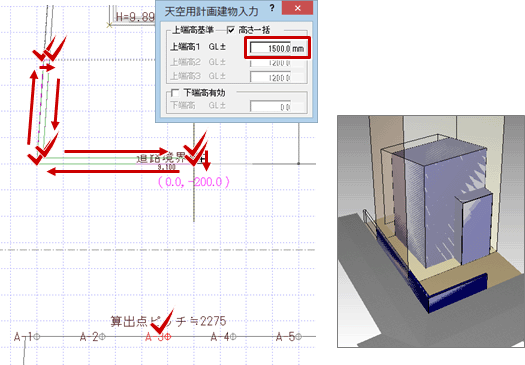Click the 3D building preview image

(x=431, y=231)
